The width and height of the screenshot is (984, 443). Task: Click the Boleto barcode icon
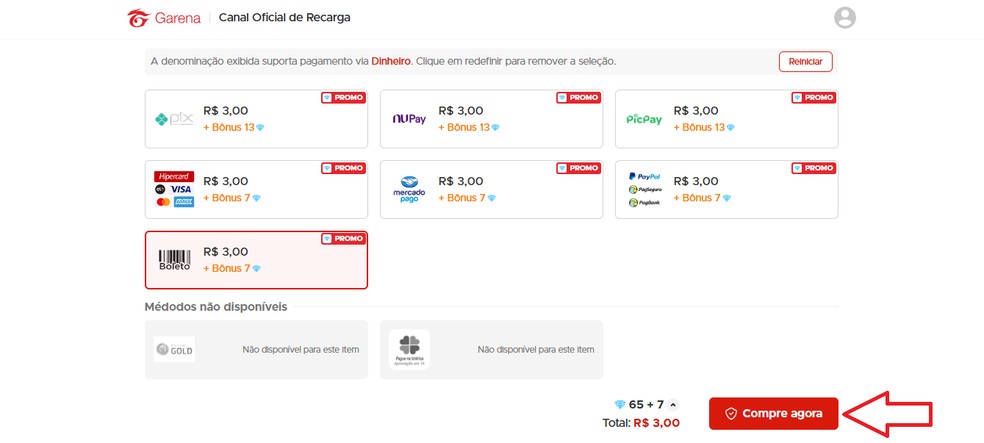point(174,260)
